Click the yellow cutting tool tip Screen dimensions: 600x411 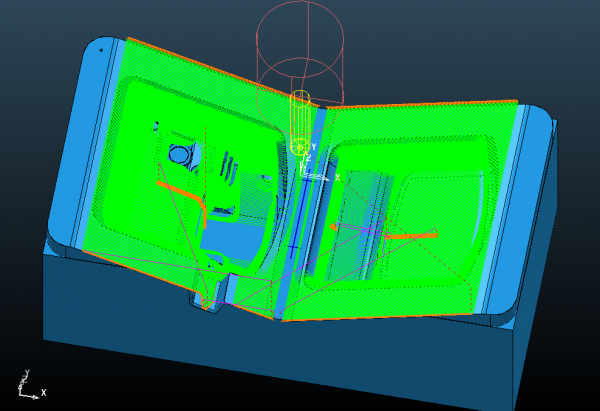point(300,147)
